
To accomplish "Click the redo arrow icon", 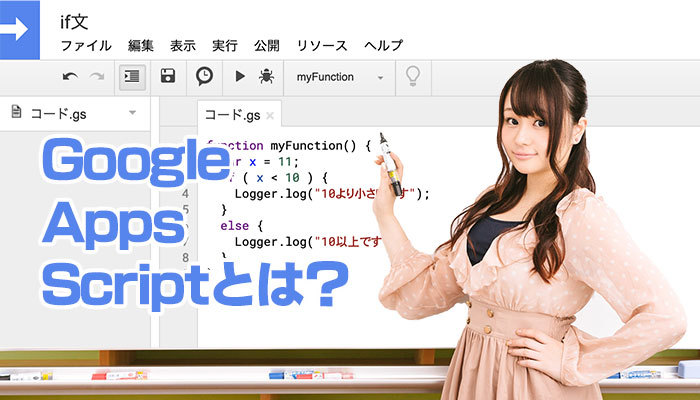I will [x=96, y=76].
